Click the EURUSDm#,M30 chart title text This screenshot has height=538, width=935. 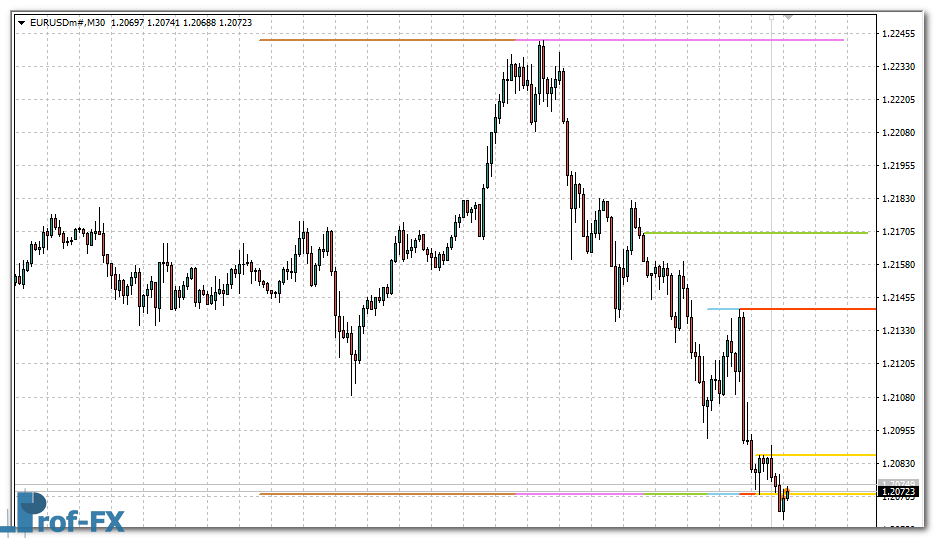click(68, 22)
